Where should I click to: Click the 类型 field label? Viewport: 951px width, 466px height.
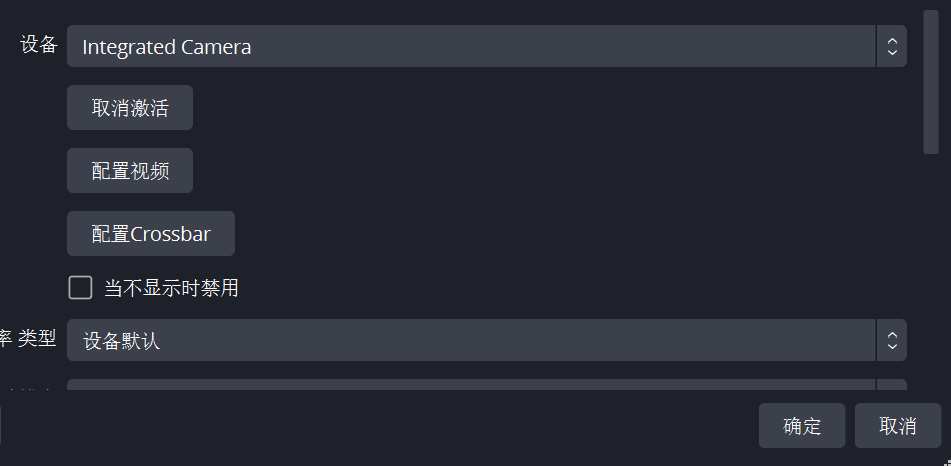point(38,339)
